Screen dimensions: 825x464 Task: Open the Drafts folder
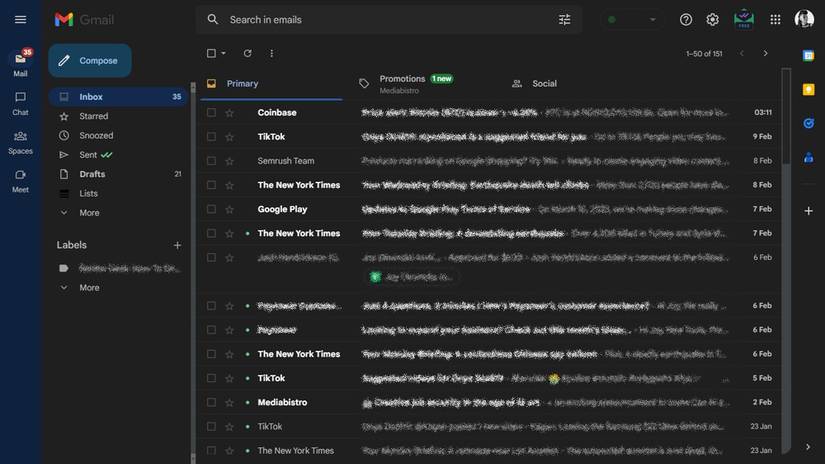(92, 174)
